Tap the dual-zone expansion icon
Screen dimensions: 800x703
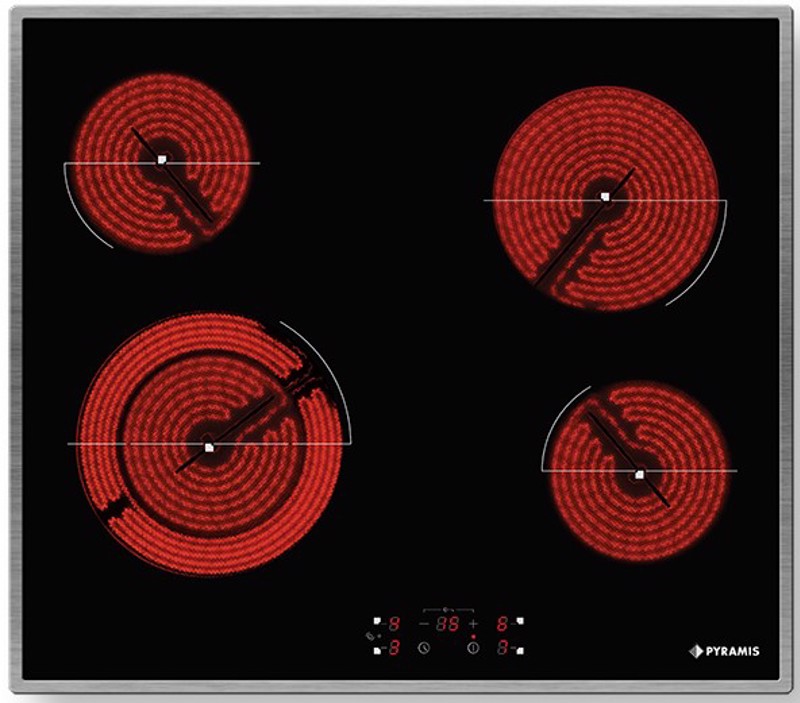coord(370,637)
